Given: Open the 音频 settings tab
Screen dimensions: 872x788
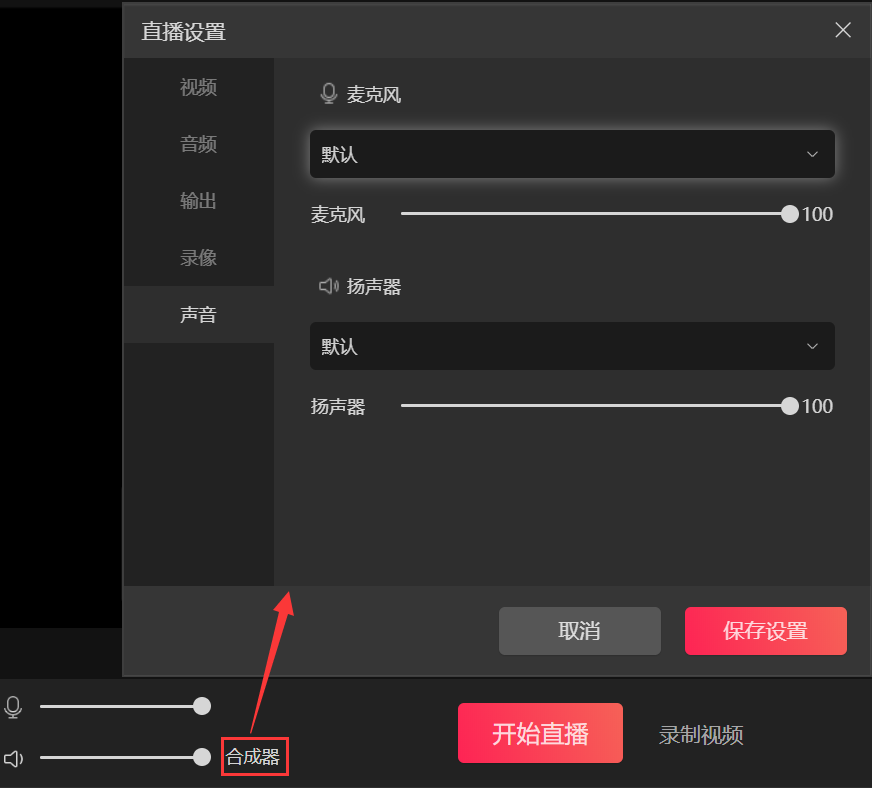Looking at the screenshot, I should coord(199,144).
